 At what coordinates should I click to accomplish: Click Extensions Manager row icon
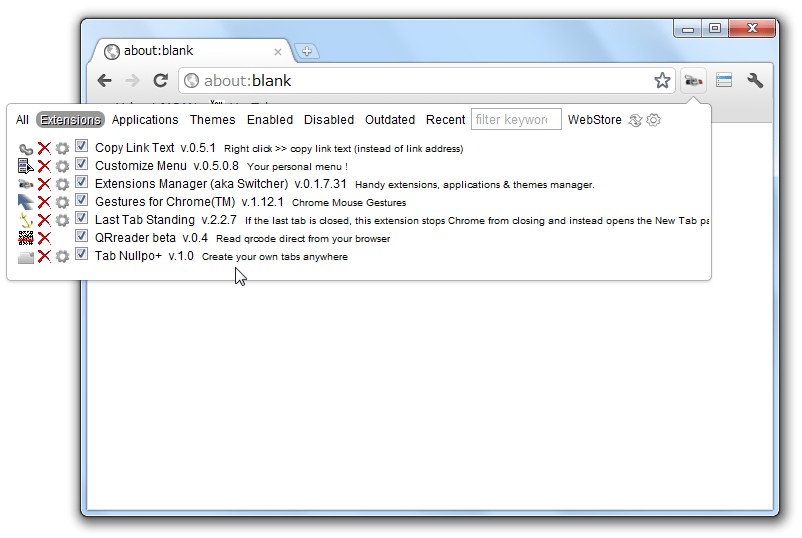(x=26, y=184)
